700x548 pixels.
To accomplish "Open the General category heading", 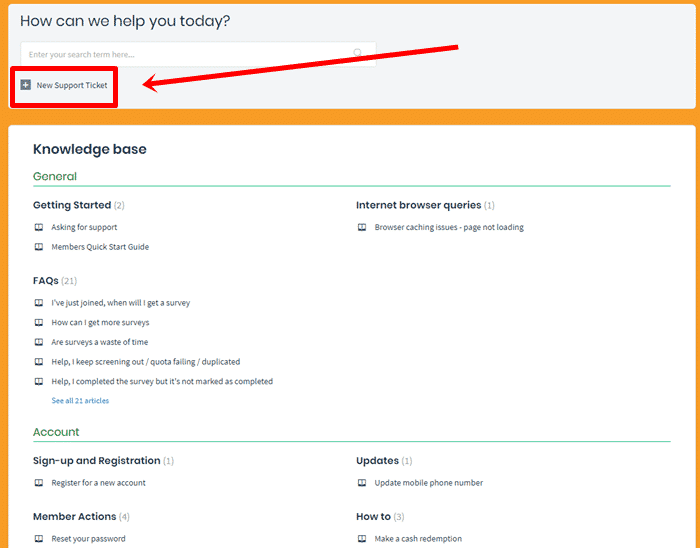I will point(55,176).
